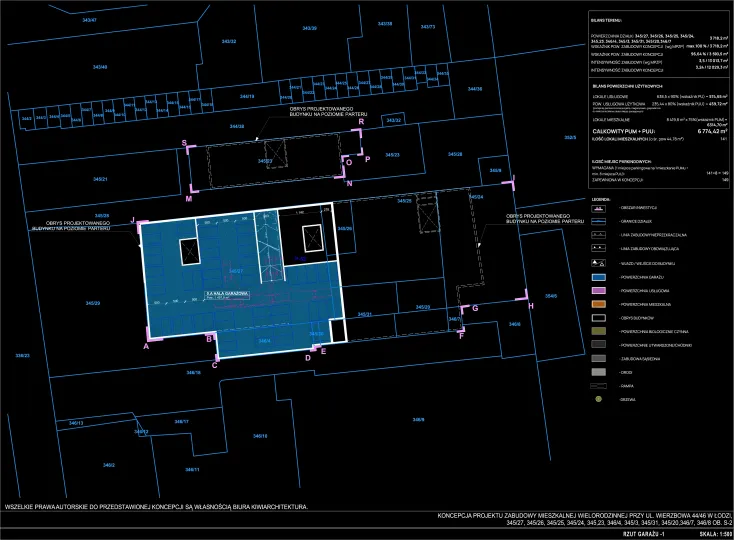This screenshot has height=540, width=734.
Task: Click the green tree symbol in legend
Action: click(x=600, y=399)
